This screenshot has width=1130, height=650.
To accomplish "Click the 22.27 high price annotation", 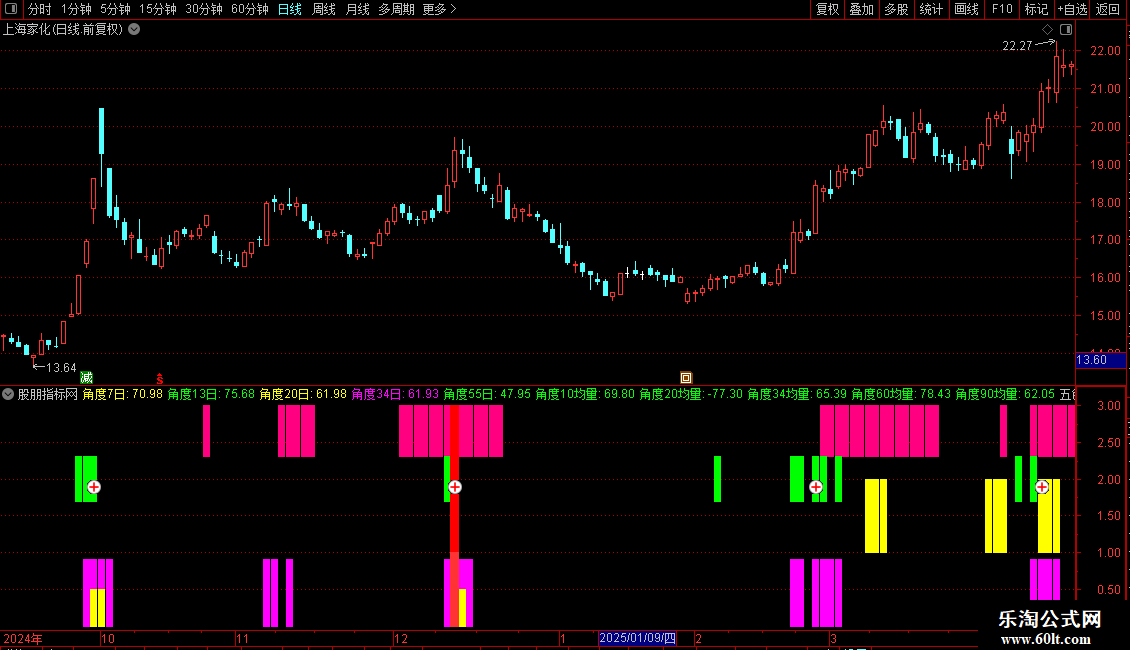I will click(1018, 45).
